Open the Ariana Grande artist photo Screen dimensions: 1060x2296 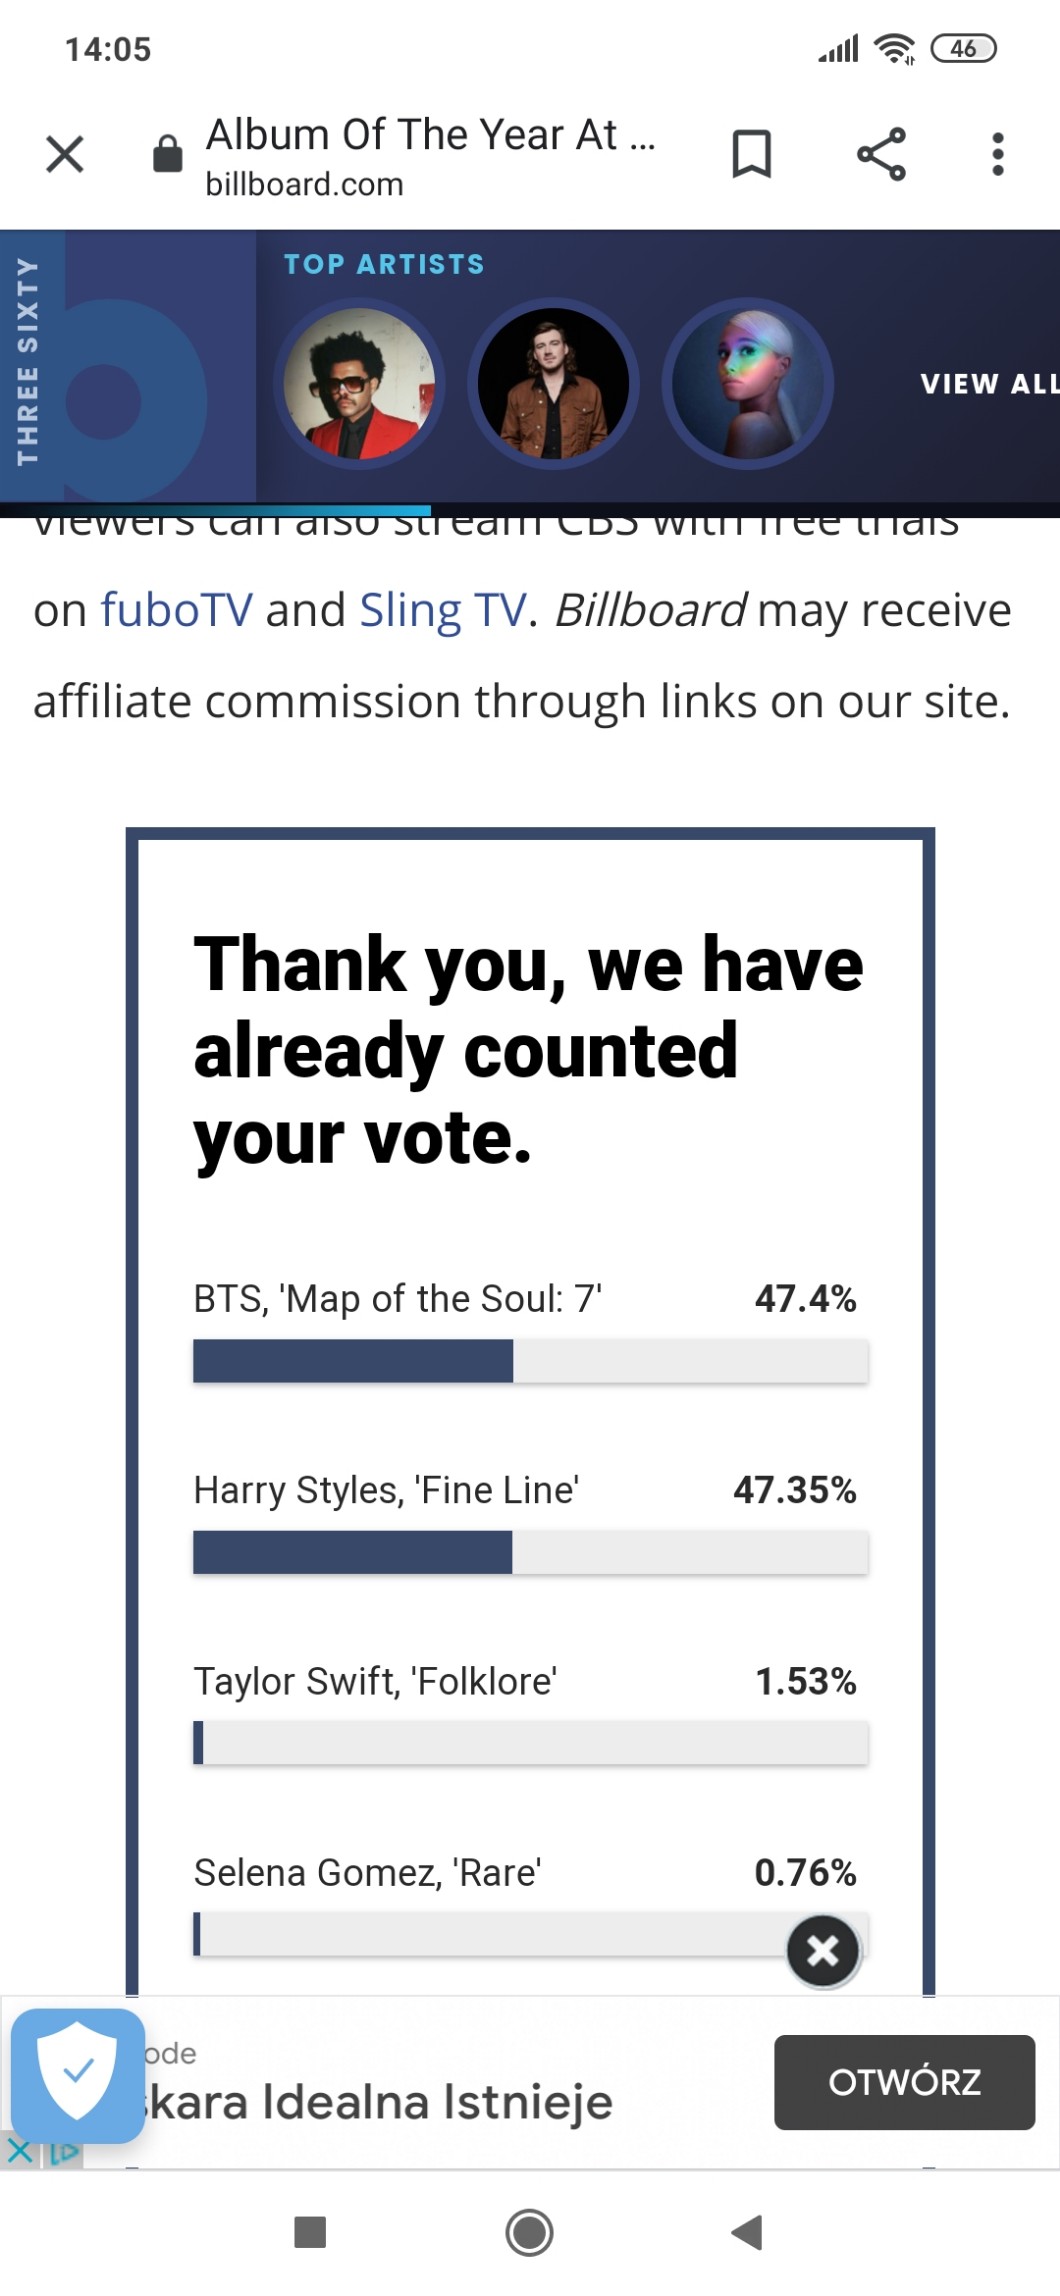747,384
